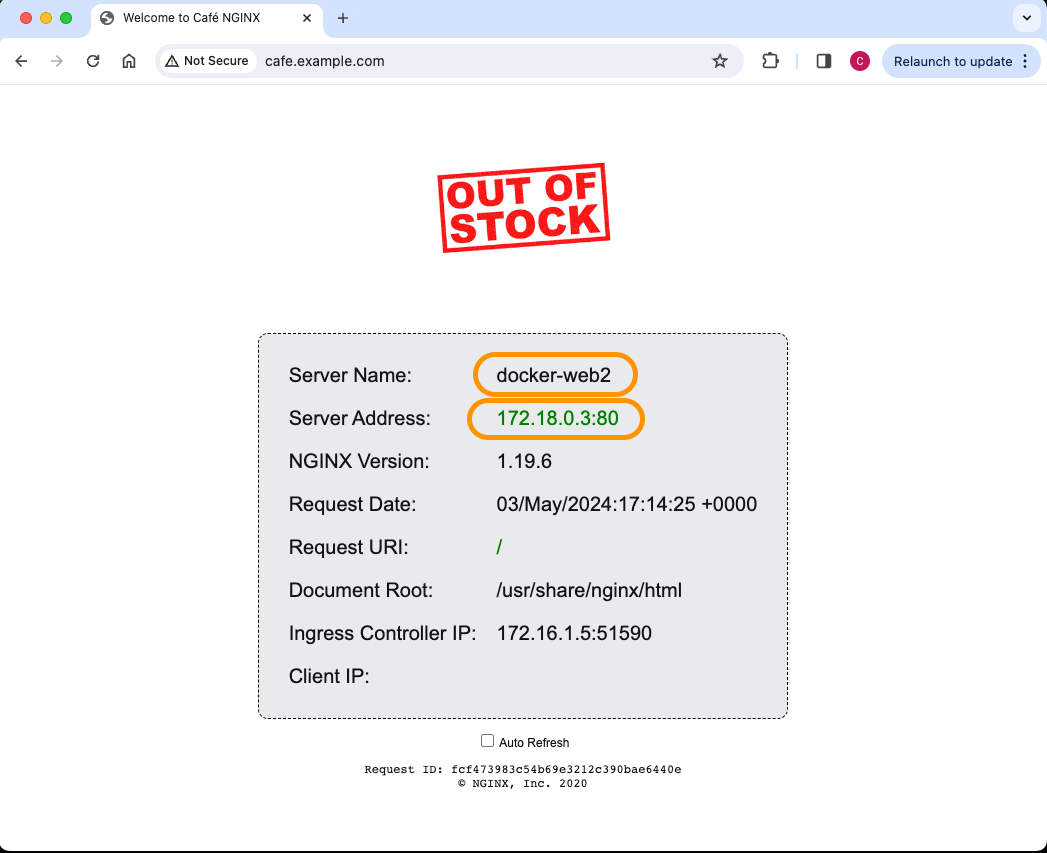Open the three-dot Chrome menu
The image size is (1047, 853).
click(1025, 61)
